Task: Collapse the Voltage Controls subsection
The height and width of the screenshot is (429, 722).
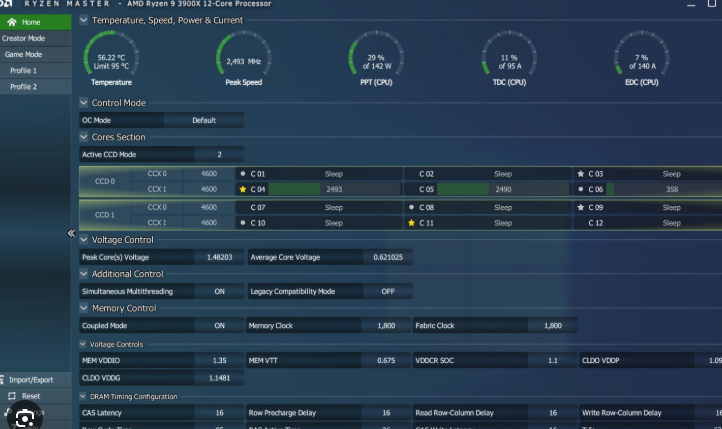Action: coord(82,344)
